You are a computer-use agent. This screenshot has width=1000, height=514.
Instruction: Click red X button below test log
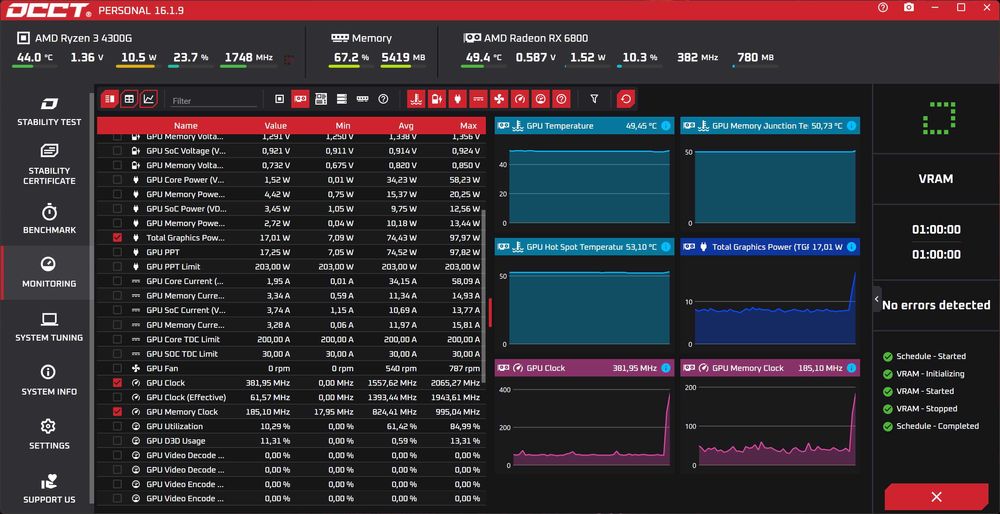click(936, 497)
